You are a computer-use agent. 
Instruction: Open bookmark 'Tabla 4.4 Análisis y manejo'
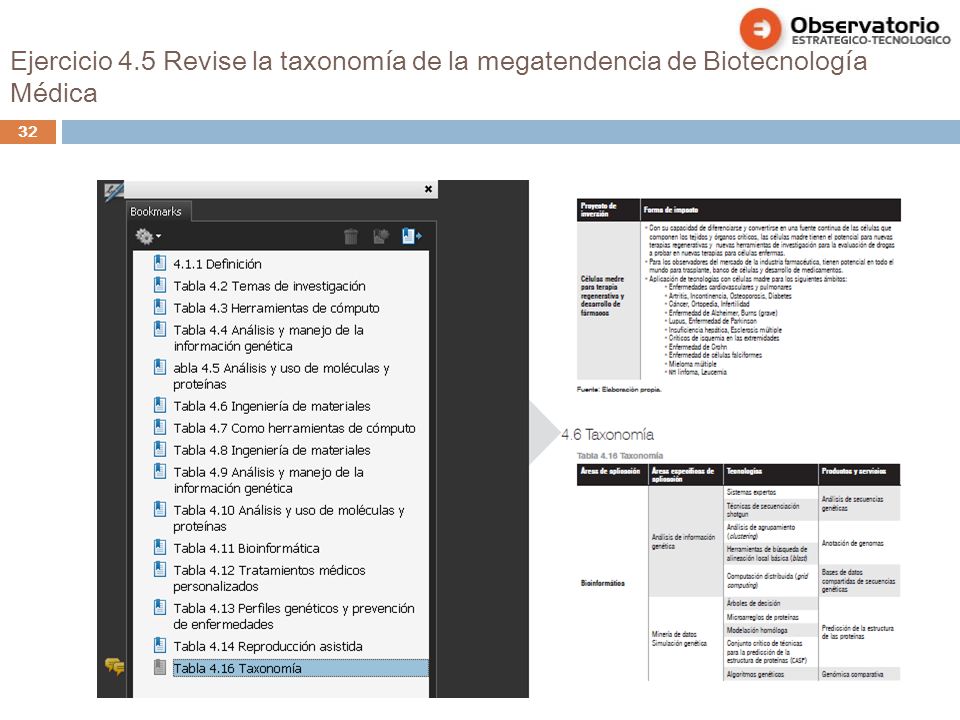pos(269,338)
